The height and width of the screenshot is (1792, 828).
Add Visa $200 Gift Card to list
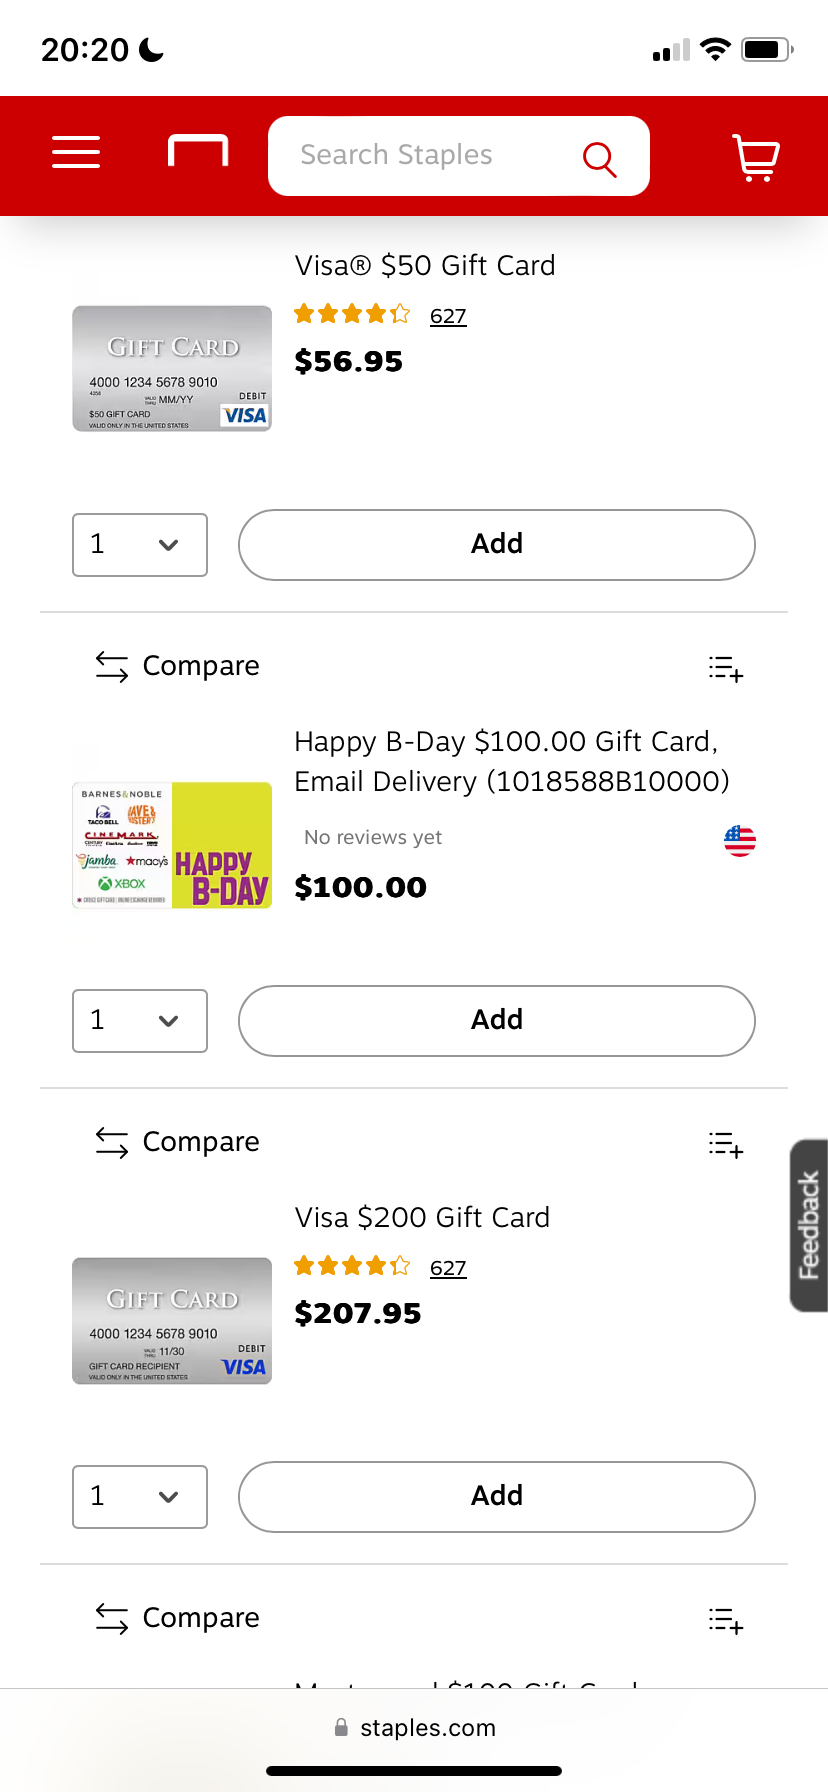726,1145
